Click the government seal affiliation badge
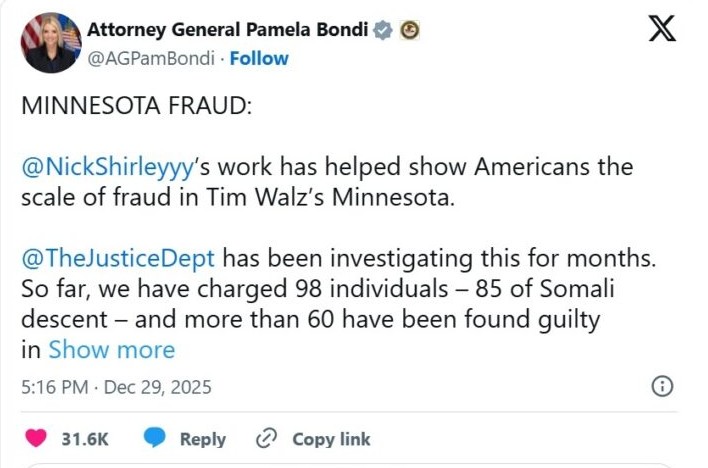The width and height of the screenshot is (708, 468). [409, 31]
